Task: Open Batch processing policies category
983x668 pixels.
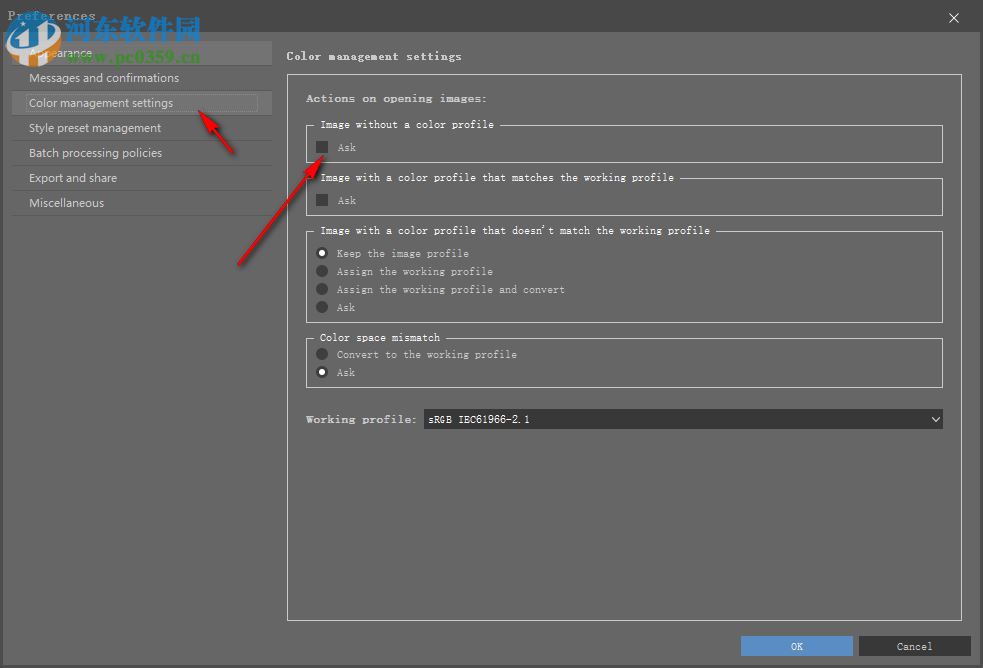Action: [x=142, y=153]
